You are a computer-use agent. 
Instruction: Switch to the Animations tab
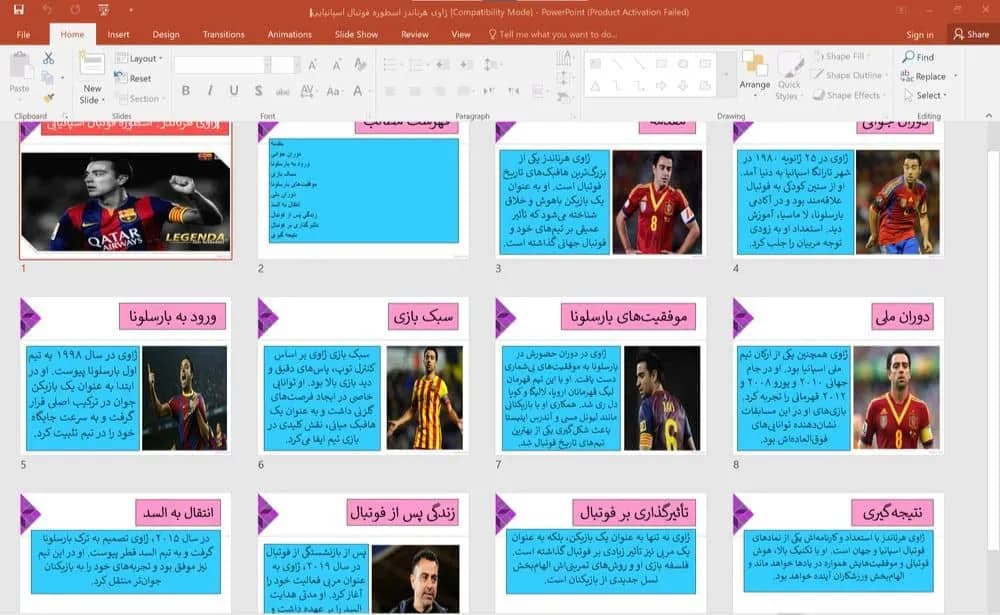[290, 34]
